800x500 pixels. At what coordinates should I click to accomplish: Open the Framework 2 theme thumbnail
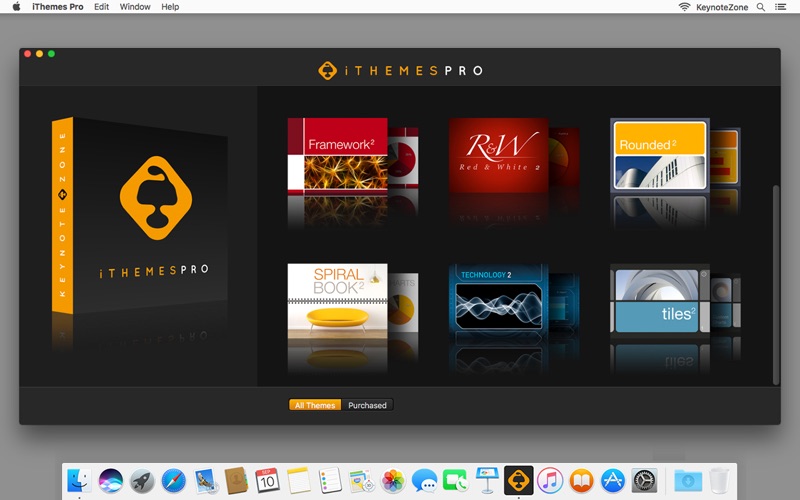337,156
